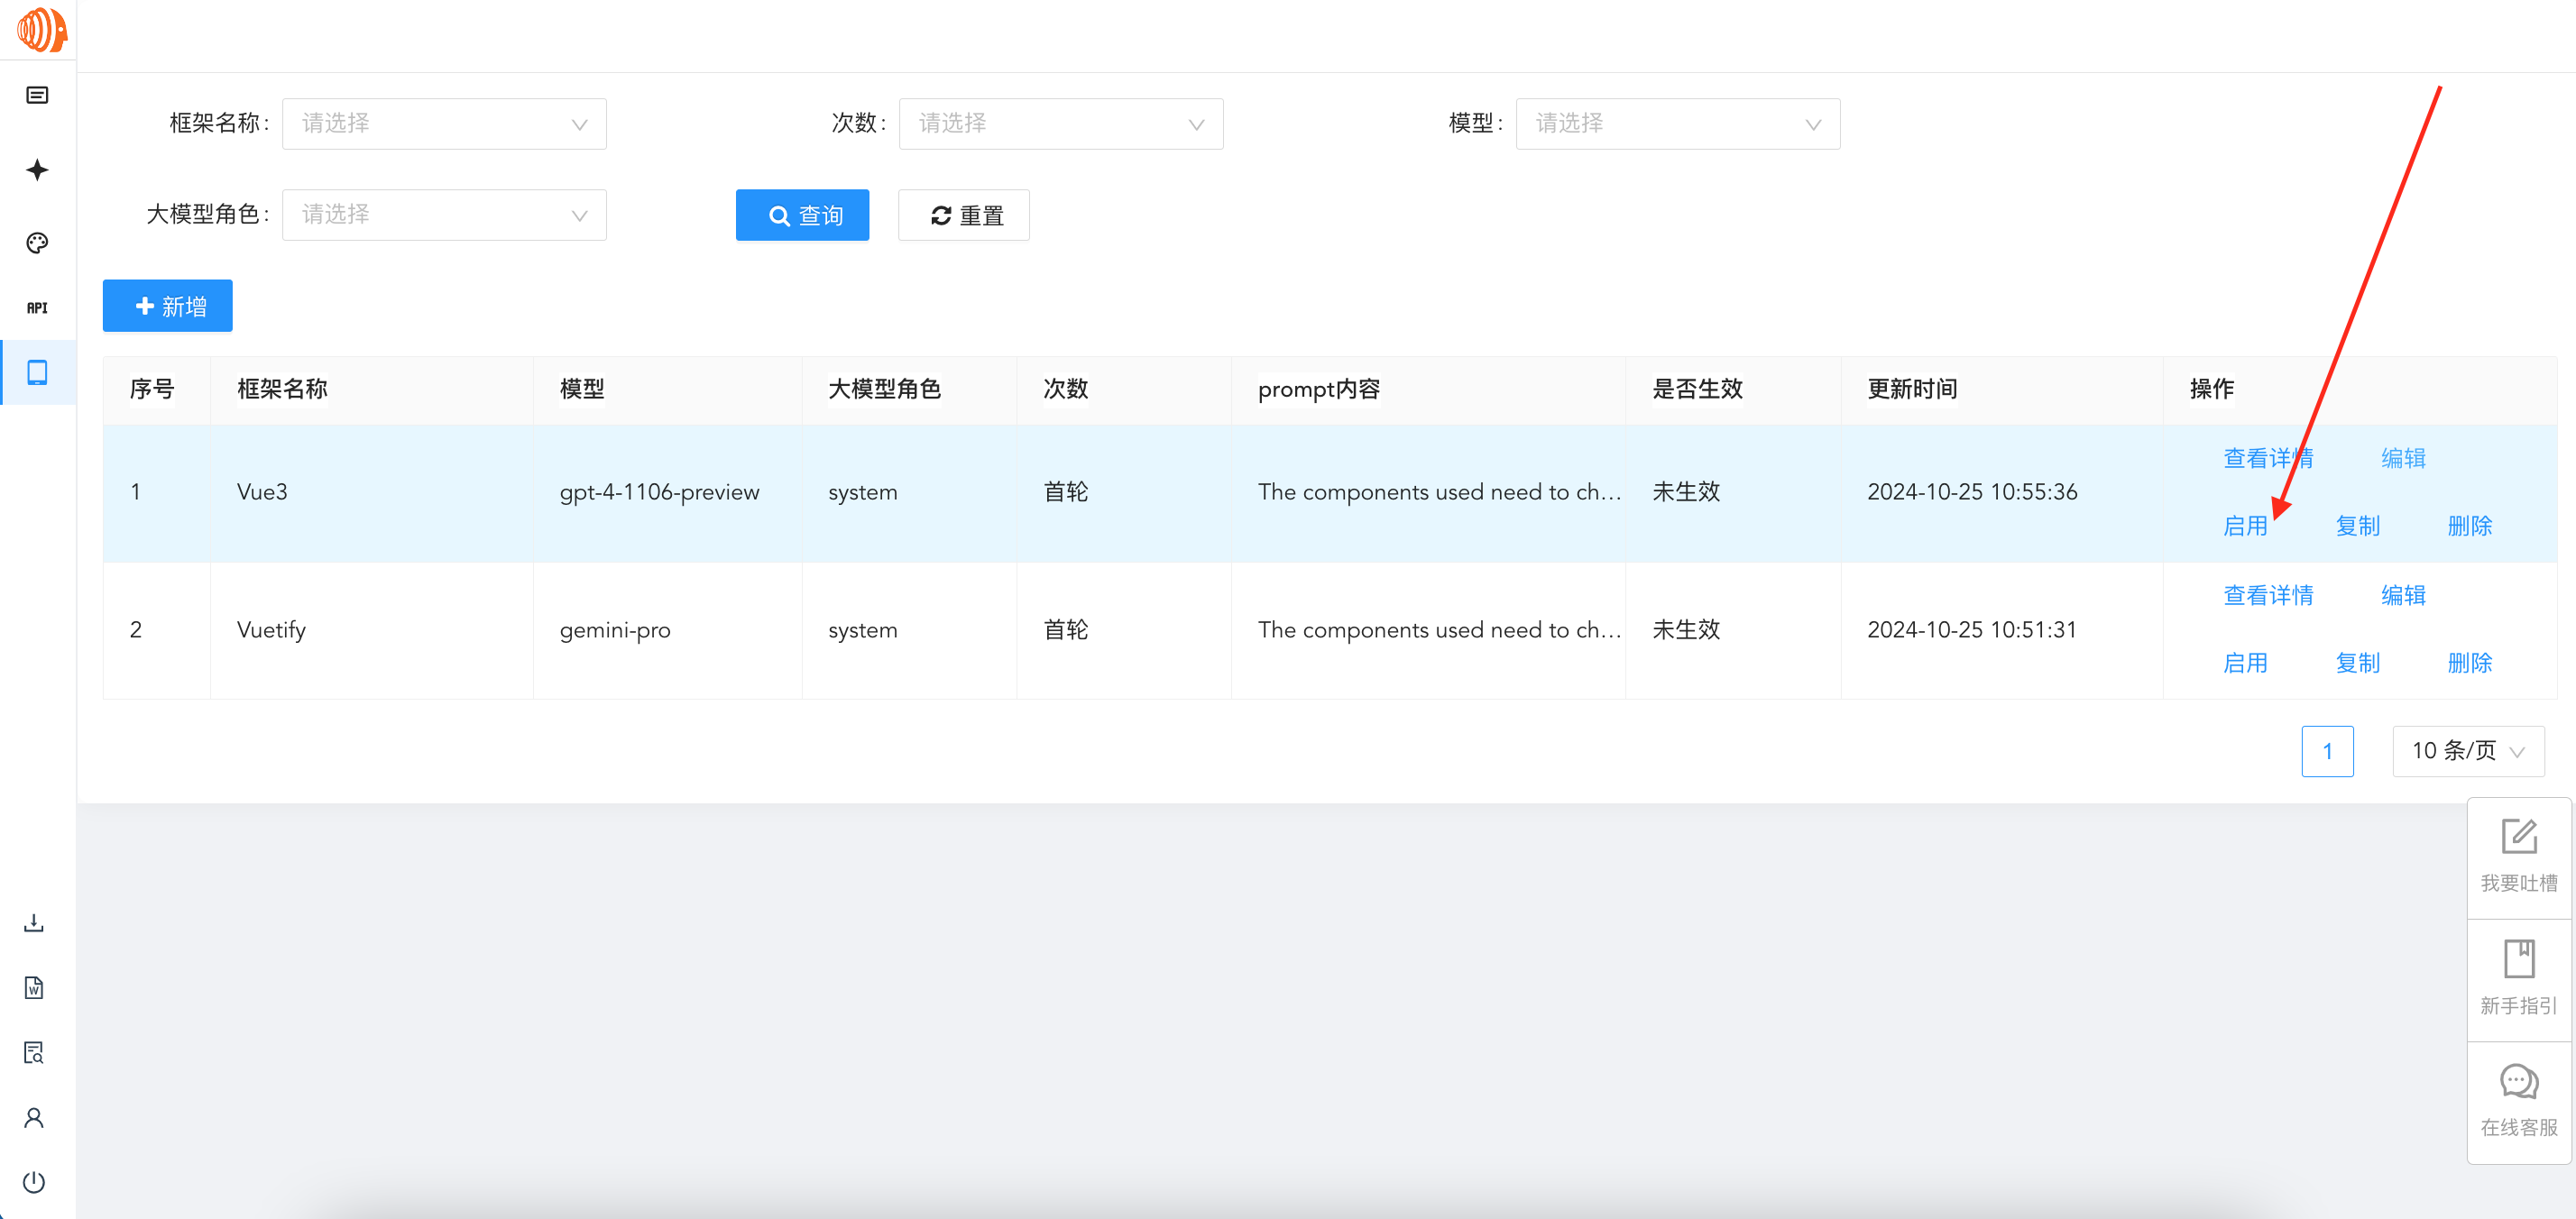Click the download icon in the sidebar
The image size is (2576, 1219).
click(34, 923)
